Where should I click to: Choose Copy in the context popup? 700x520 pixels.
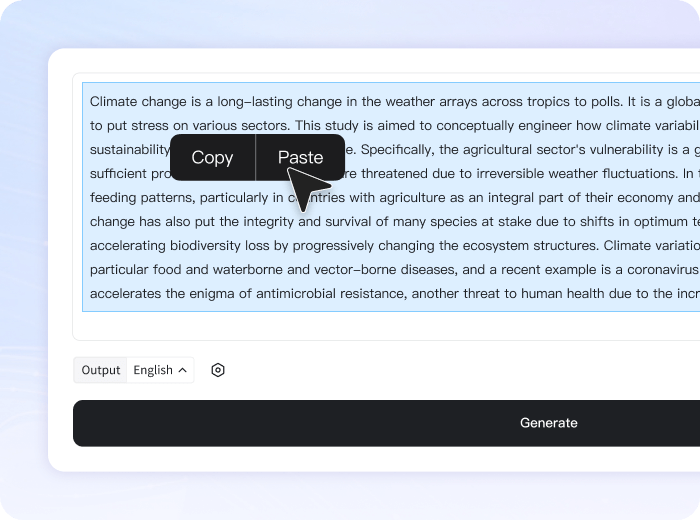tap(212, 157)
